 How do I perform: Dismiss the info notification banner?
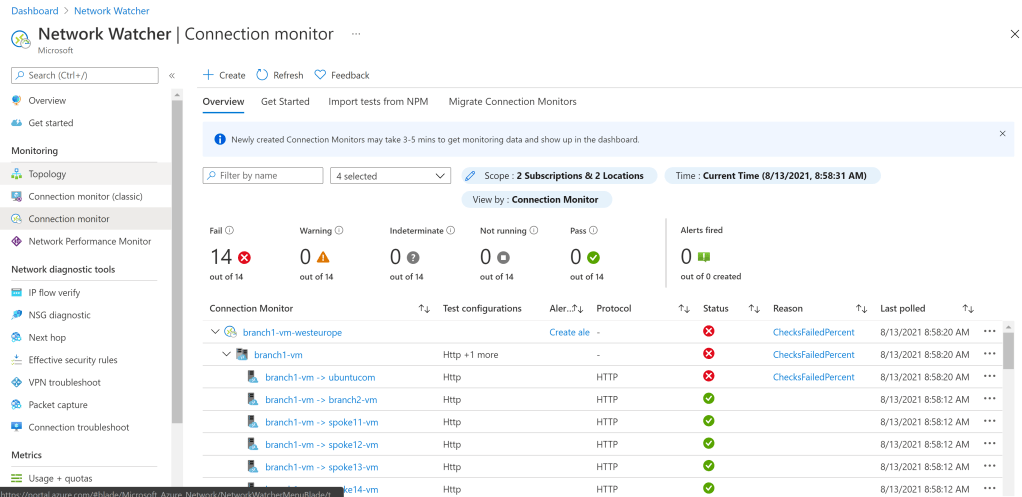click(x=1002, y=133)
